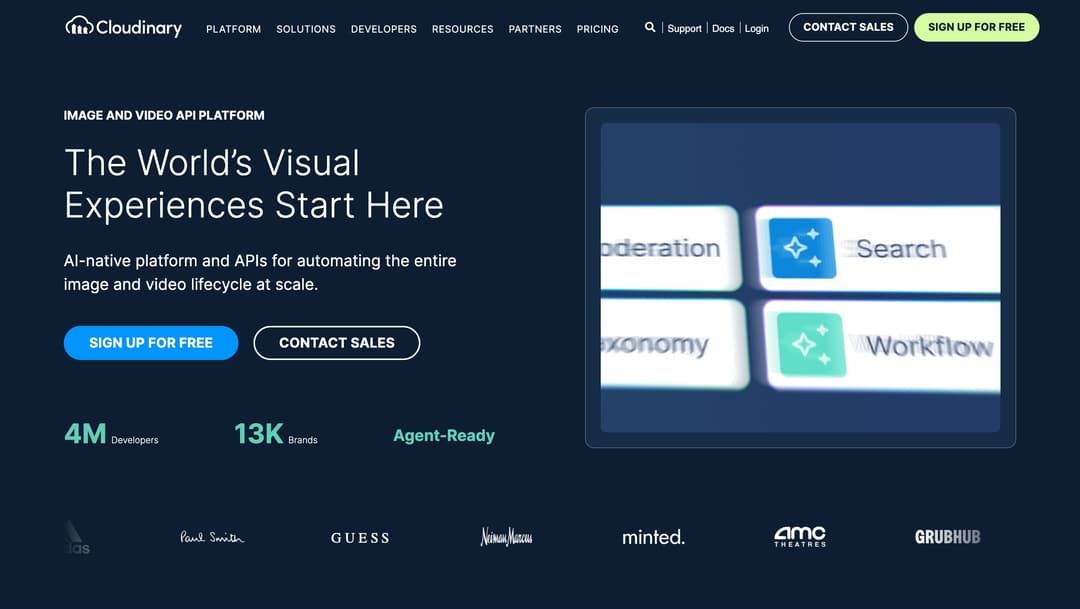
Task: Click the Neiman Marcus brand logo
Action: (506, 537)
